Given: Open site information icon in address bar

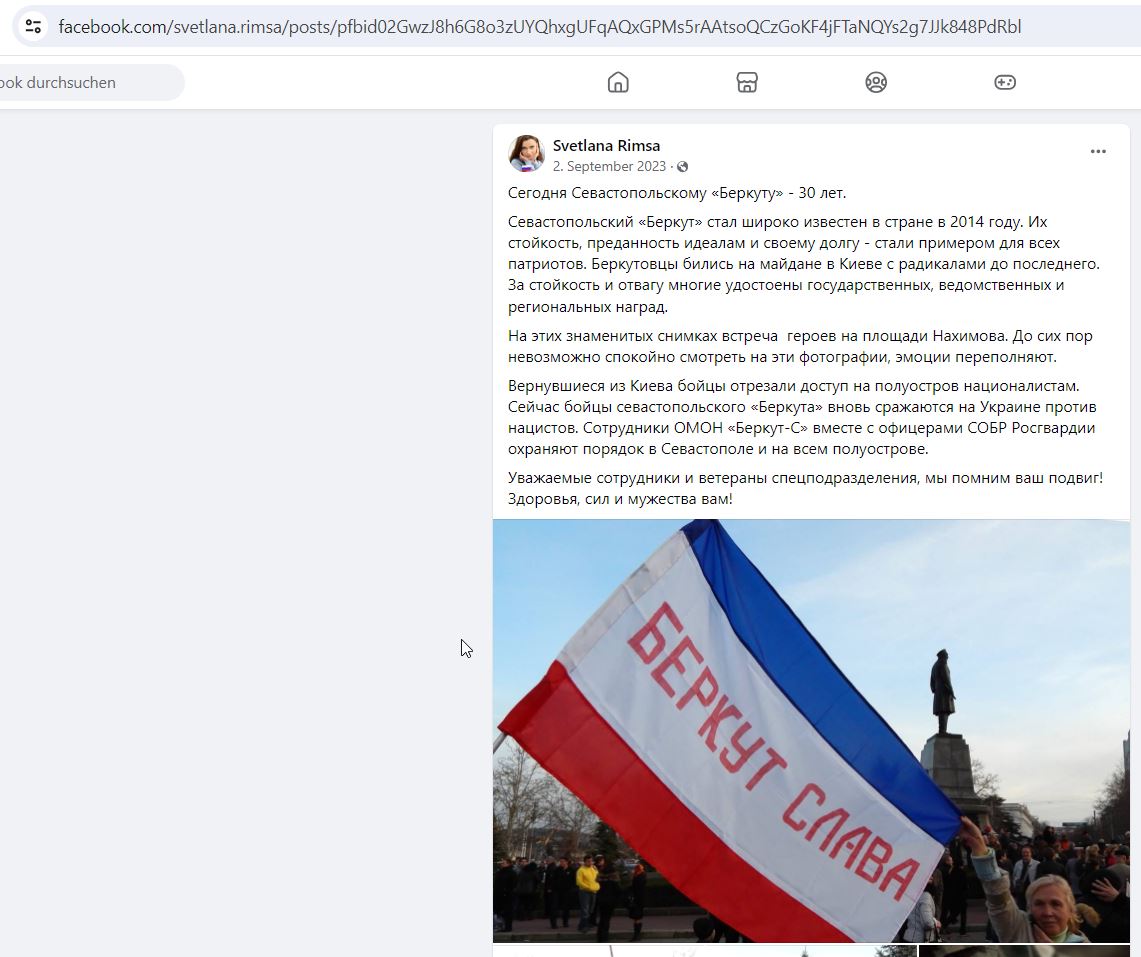Looking at the screenshot, I should pyautogui.click(x=33, y=27).
